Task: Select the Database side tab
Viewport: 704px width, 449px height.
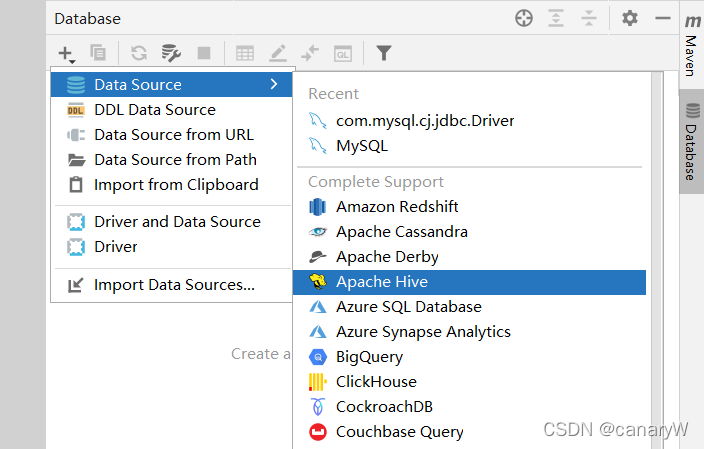Action: [692, 141]
